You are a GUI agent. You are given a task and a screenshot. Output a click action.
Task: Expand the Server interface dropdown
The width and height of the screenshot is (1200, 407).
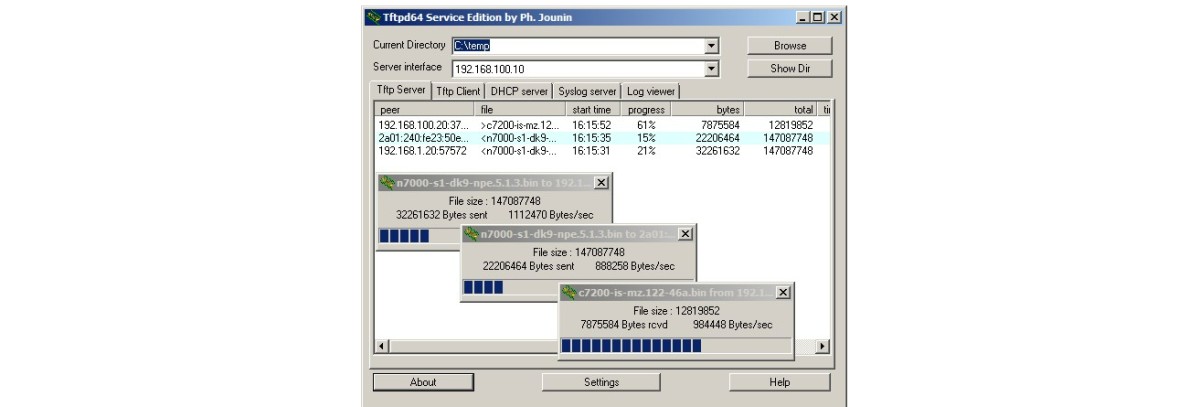point(711,69)
